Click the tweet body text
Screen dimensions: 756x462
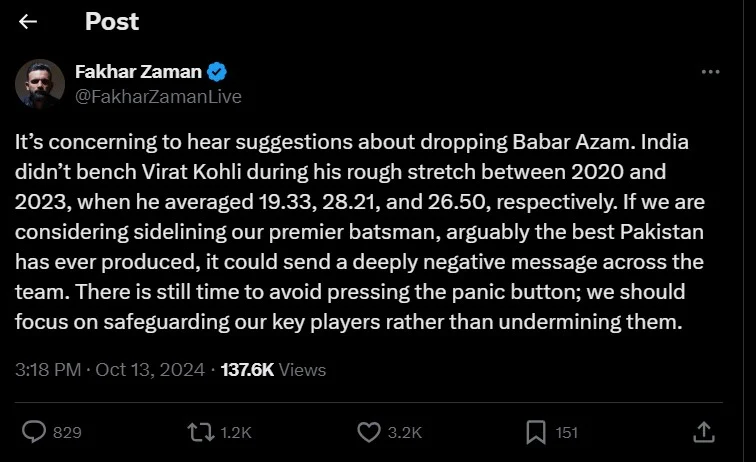point(360,236)
